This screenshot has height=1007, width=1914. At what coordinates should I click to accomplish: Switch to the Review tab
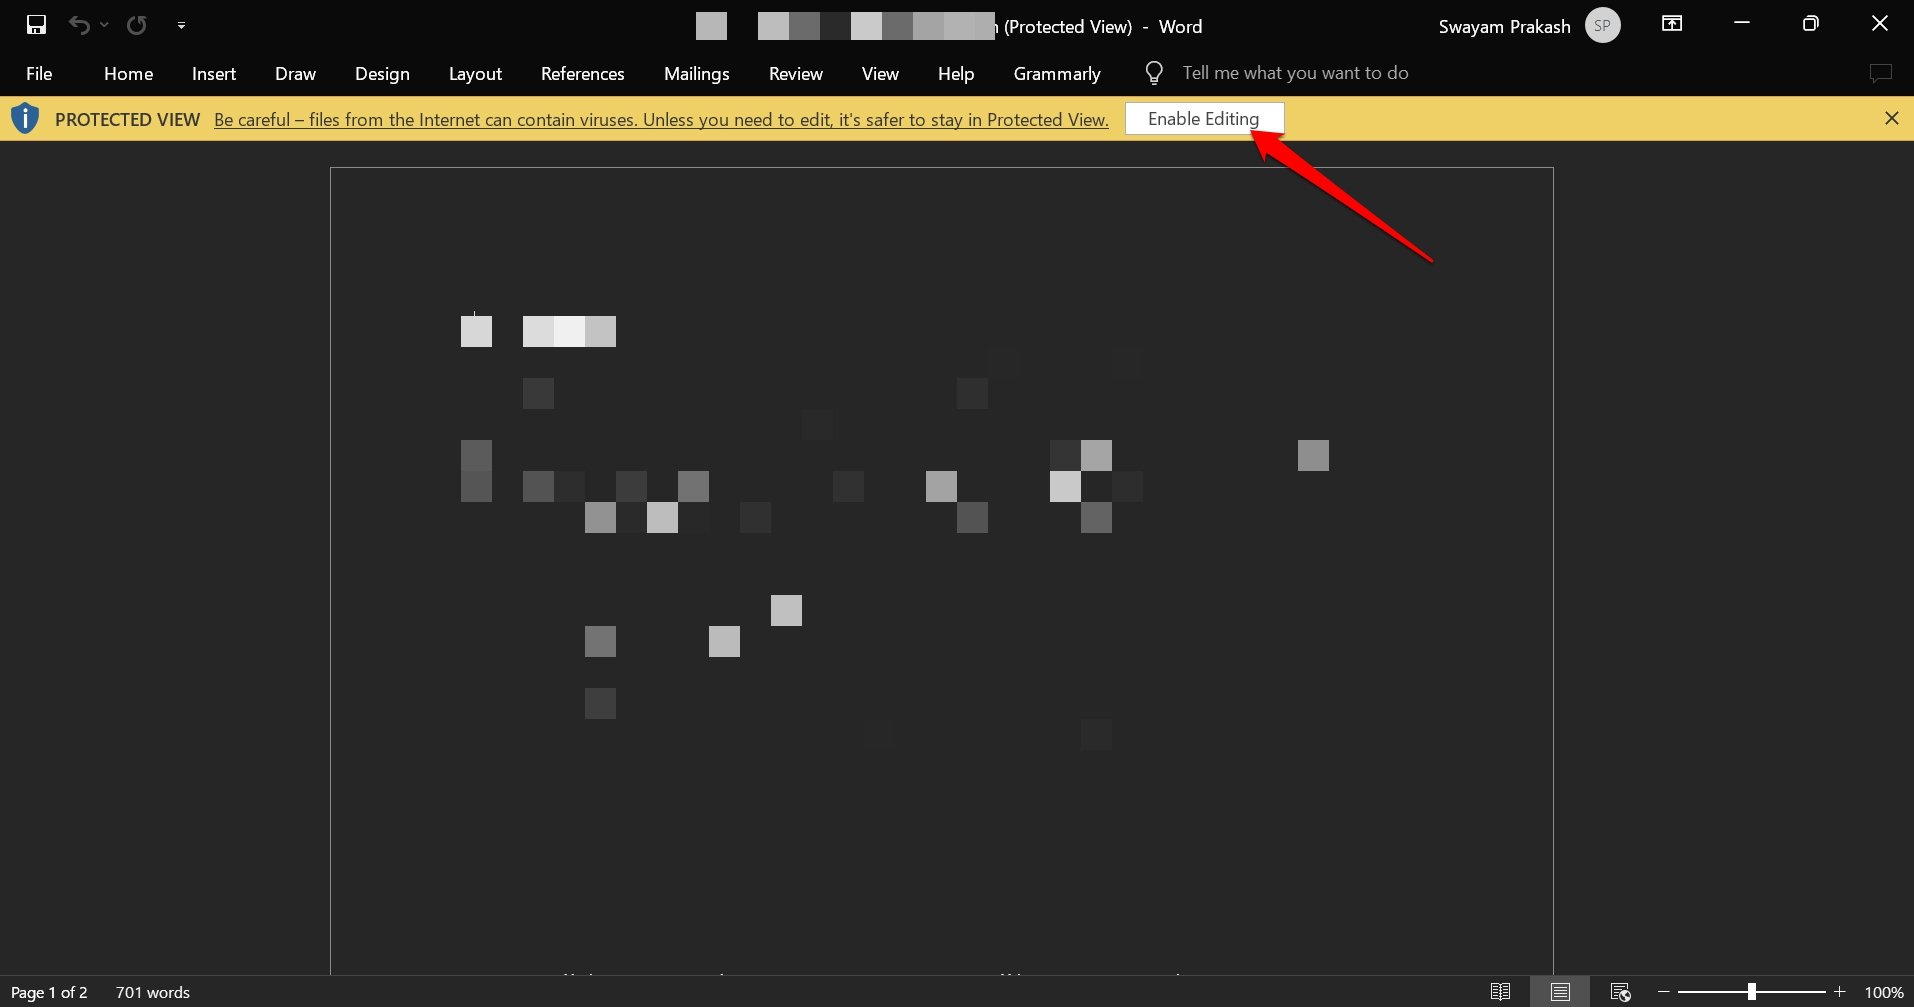(796, 73)
